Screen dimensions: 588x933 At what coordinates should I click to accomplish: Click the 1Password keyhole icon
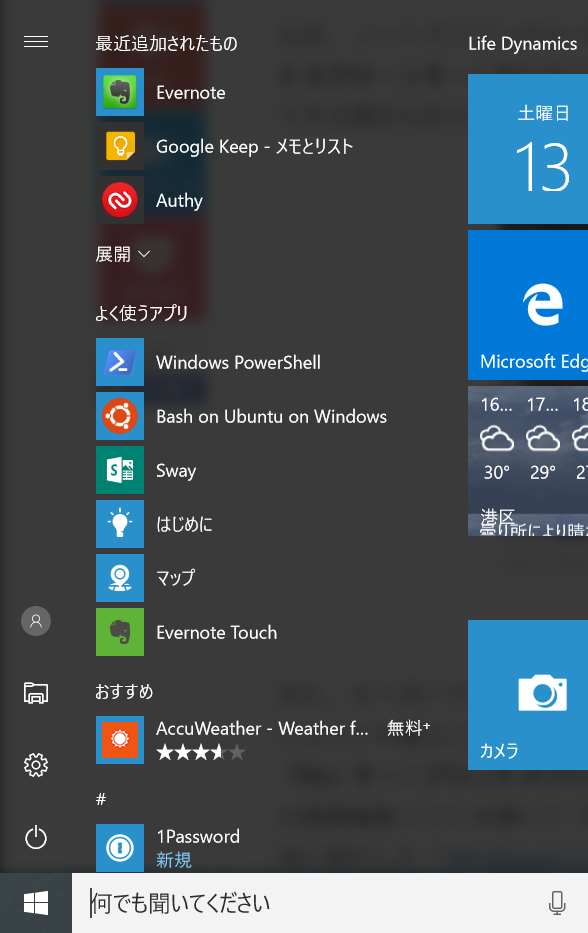[x=120, y=848]
